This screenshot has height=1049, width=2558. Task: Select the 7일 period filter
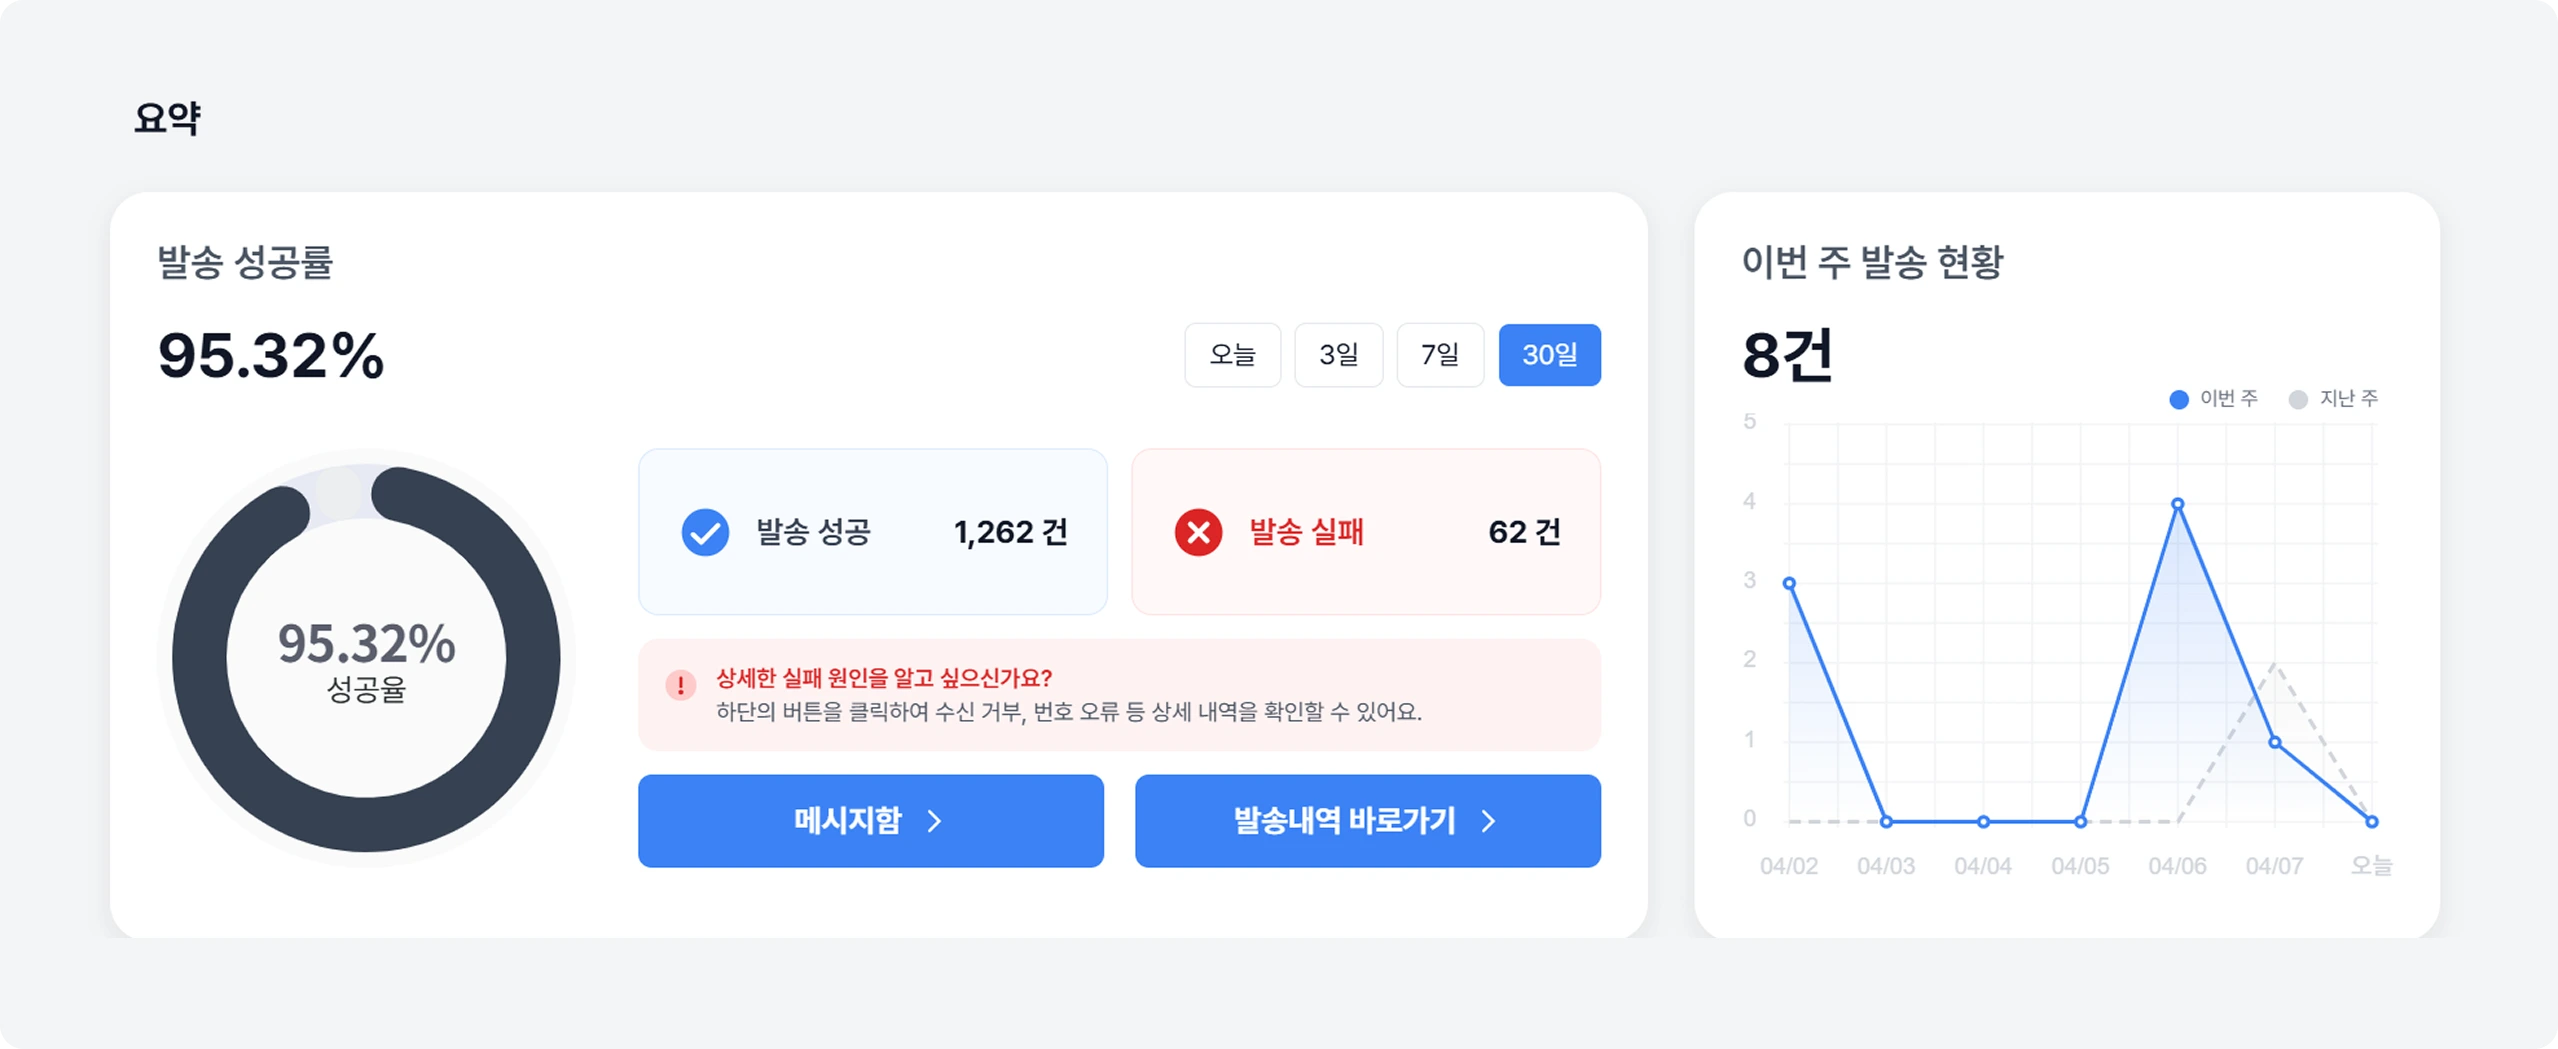[1440, 355]
